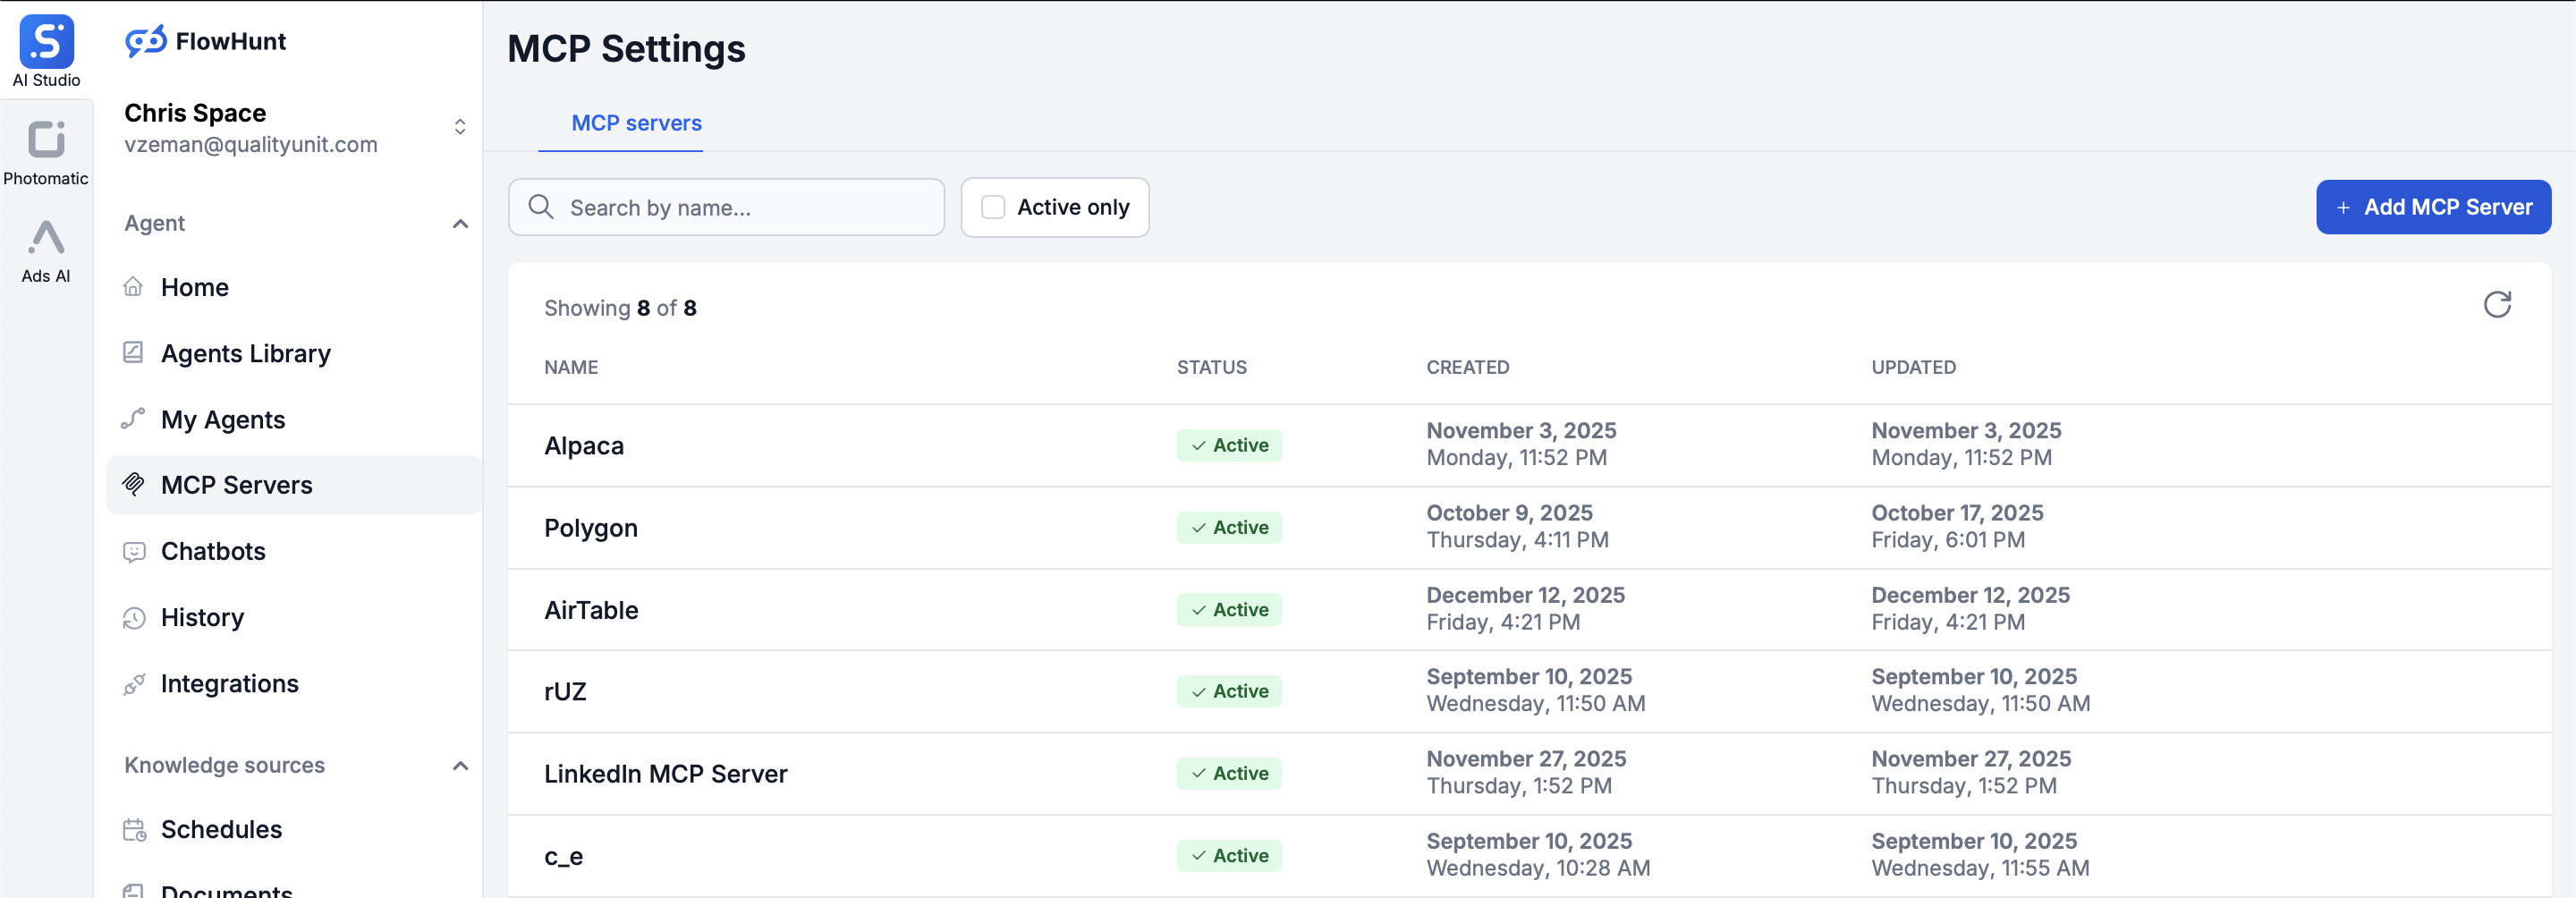The width and height of the screenshot is (2576, 898).
Task: Click the Active status badge for Alpaca
Action: tap(1229, 445)
